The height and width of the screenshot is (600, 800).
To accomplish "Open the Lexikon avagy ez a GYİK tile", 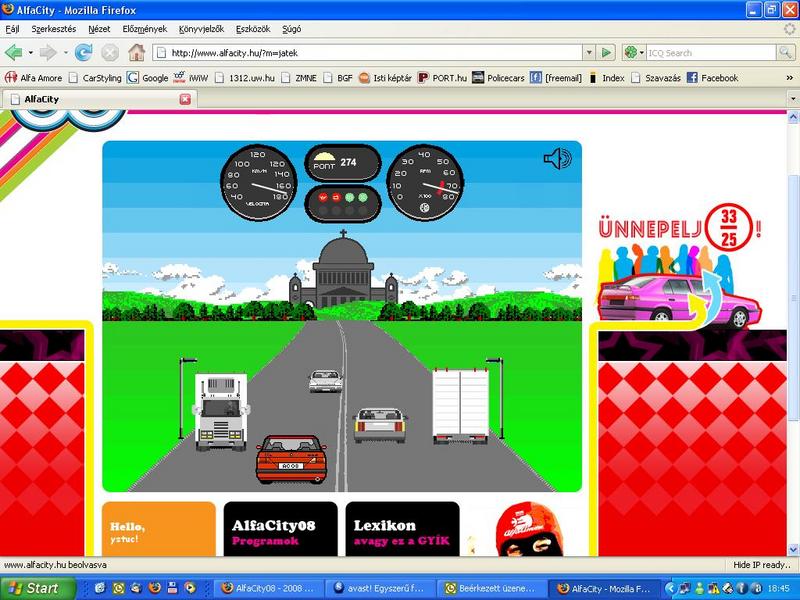I will [403, 529].
